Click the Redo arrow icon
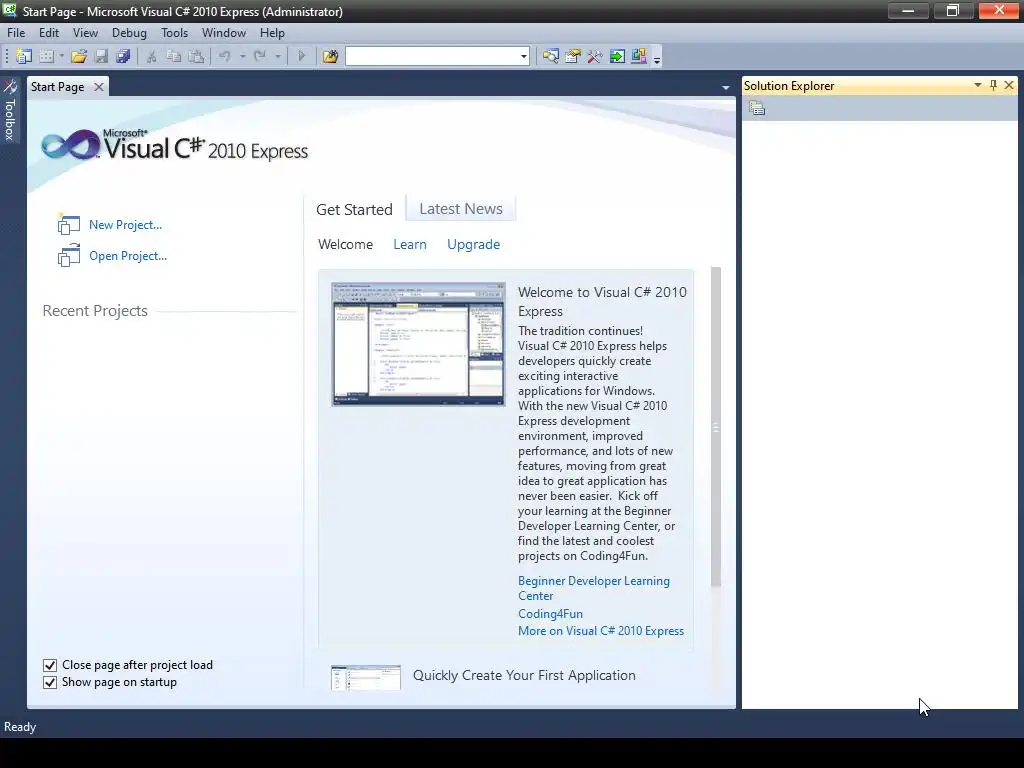The width and height of the screenshot is (1024, 768). pyautogui.click(x=260, y=57)
